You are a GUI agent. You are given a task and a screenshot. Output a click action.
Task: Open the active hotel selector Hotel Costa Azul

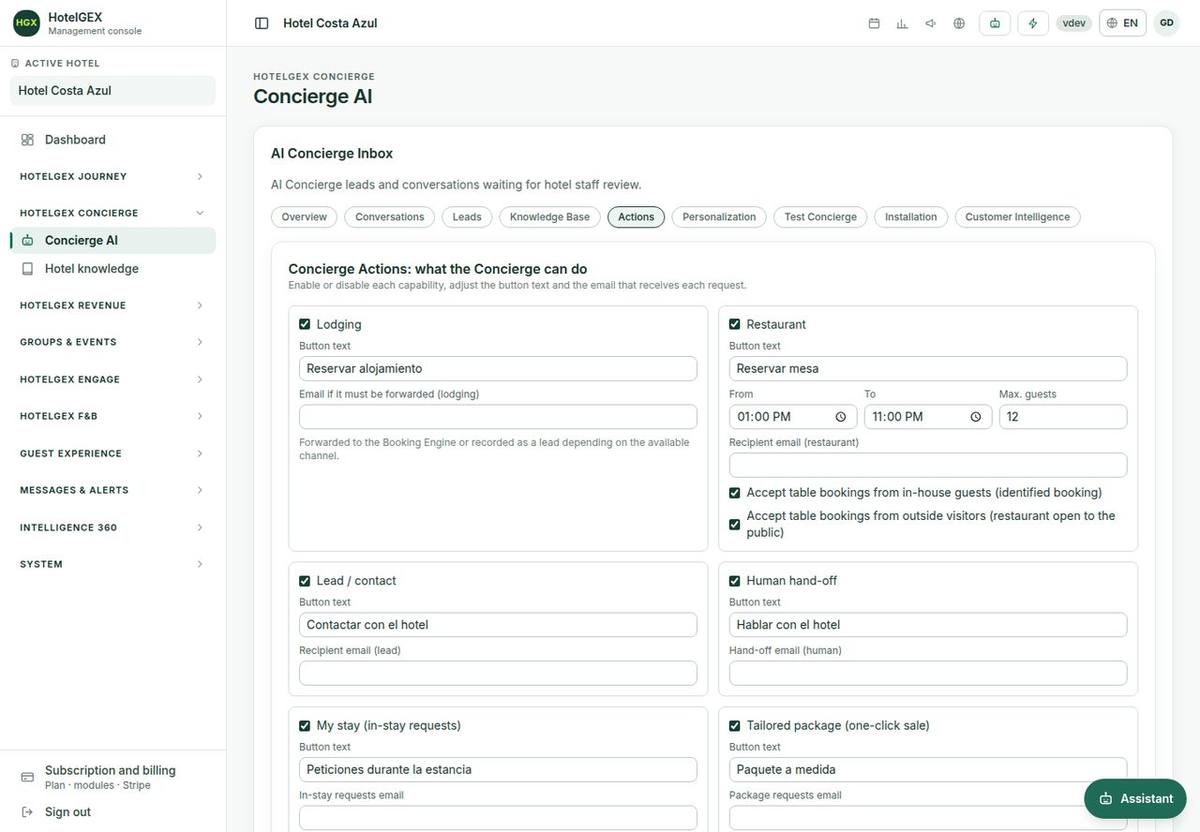(112, 91)
